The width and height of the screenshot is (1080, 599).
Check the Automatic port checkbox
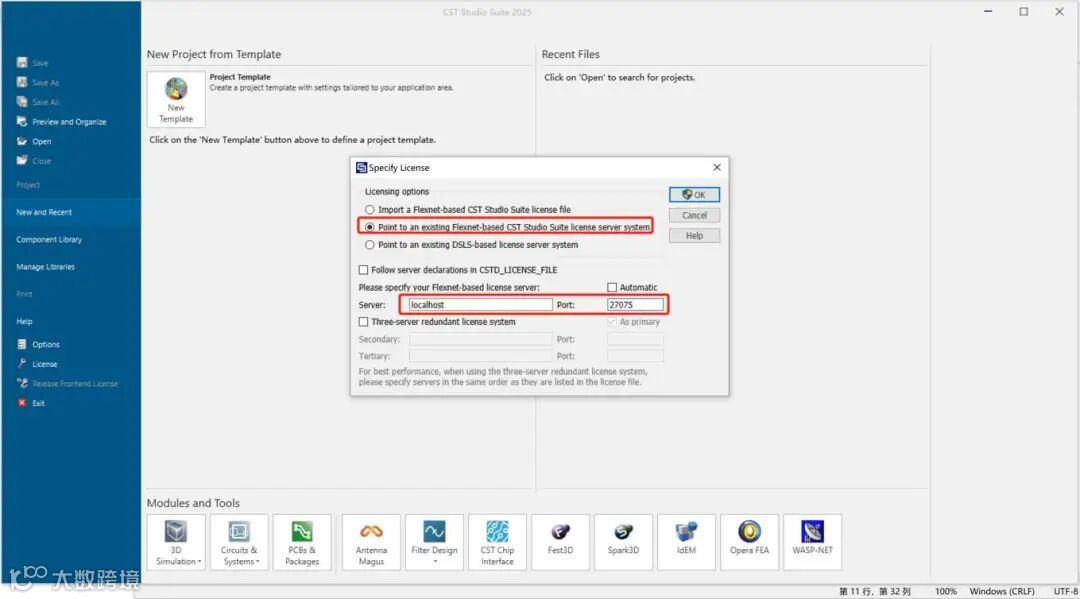612,287
